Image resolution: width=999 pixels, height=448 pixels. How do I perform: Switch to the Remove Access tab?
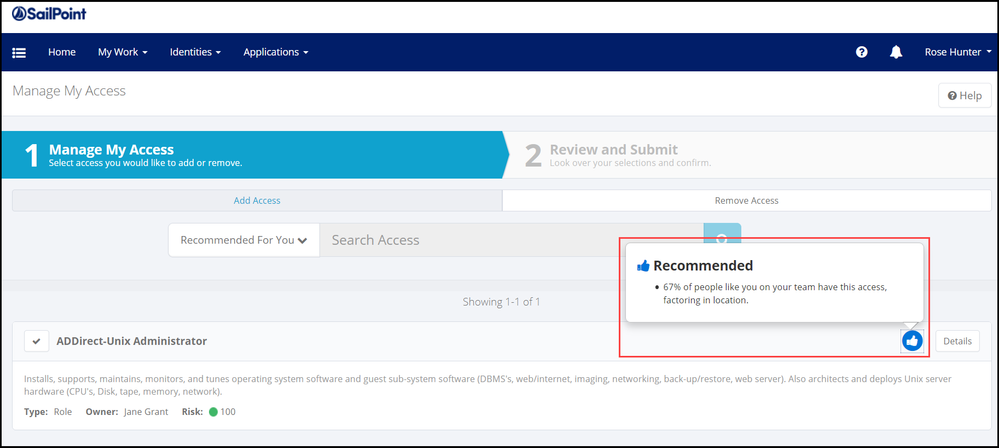(x=746, y=200)
